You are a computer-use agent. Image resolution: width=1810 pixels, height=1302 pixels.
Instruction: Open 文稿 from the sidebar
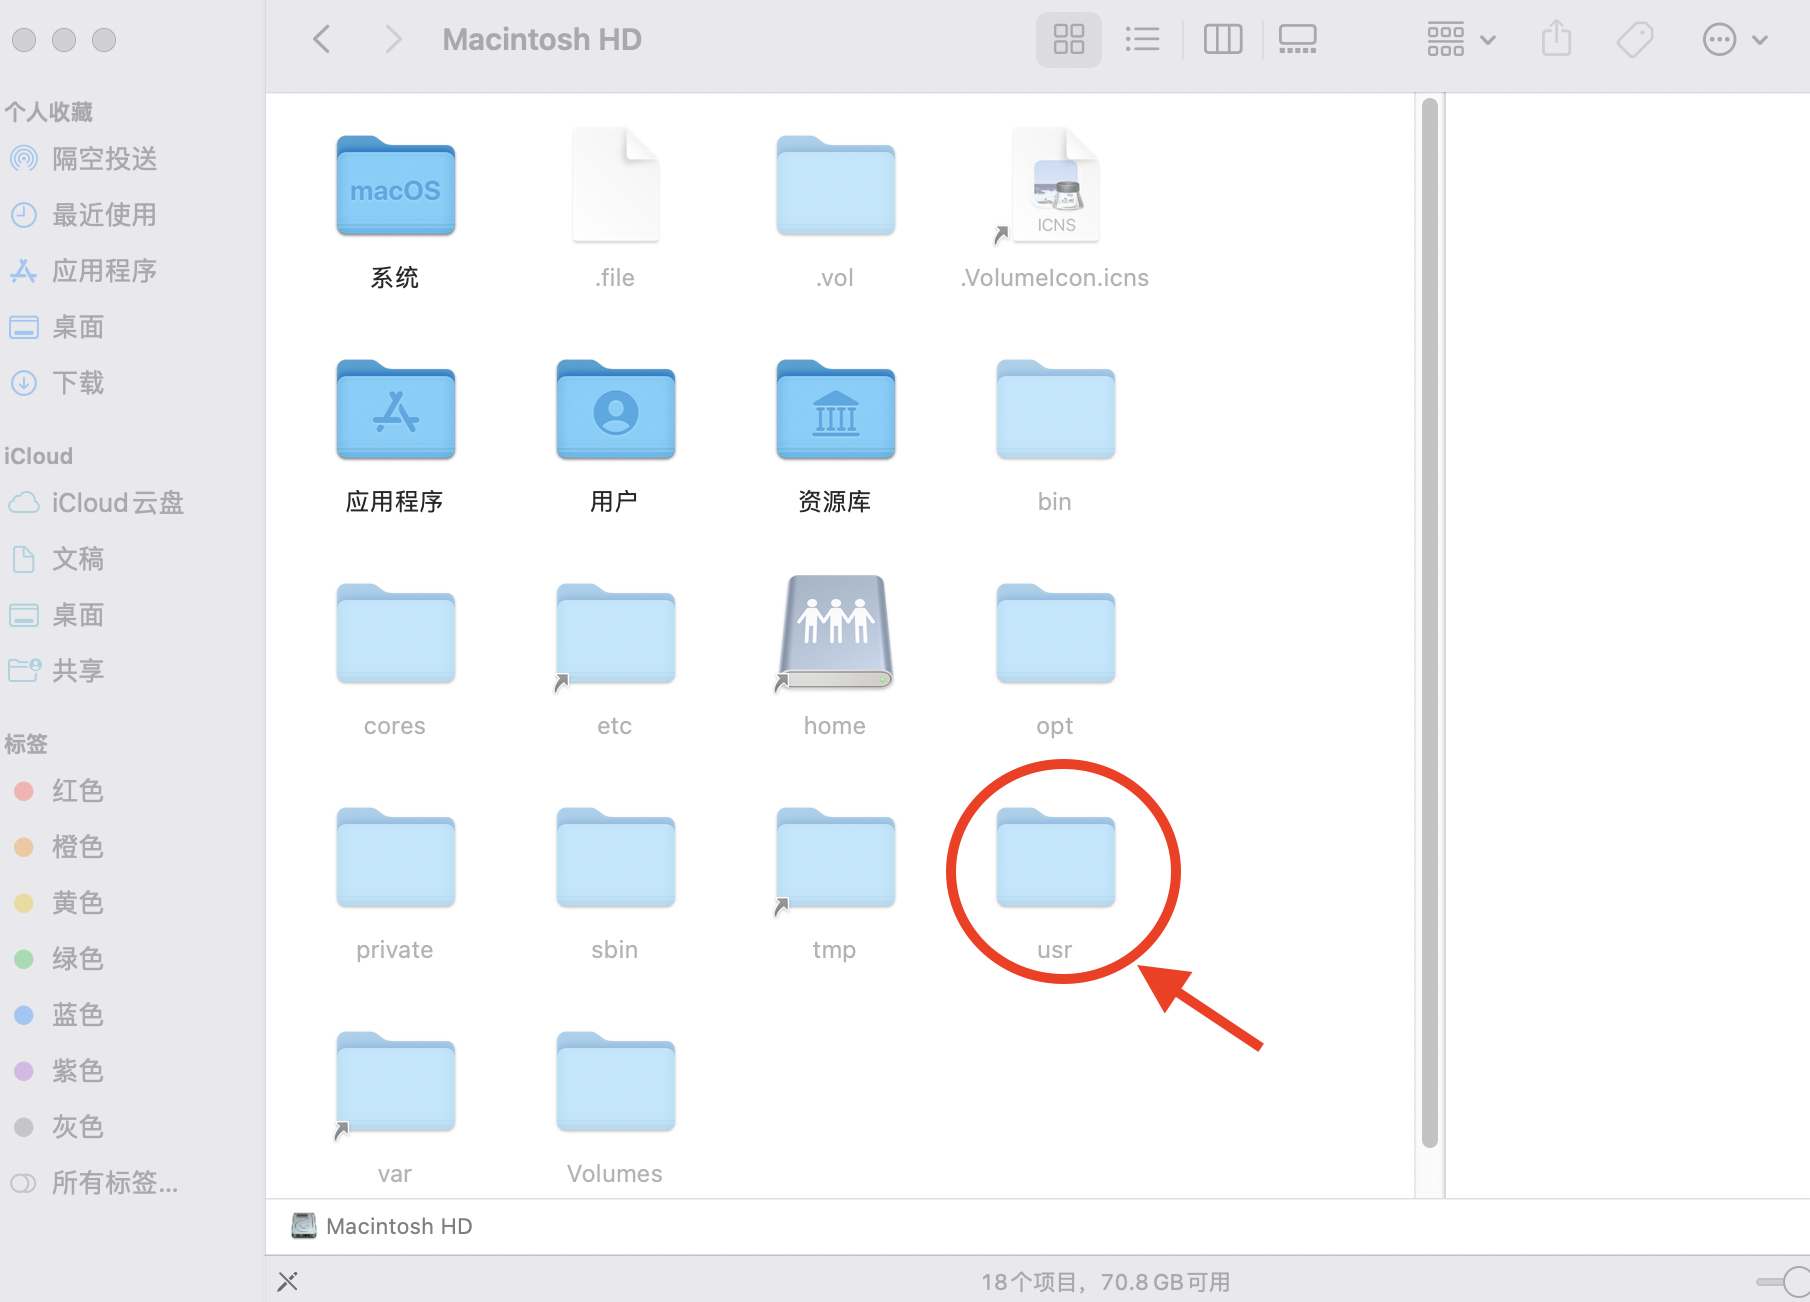(x=77, y=558)
